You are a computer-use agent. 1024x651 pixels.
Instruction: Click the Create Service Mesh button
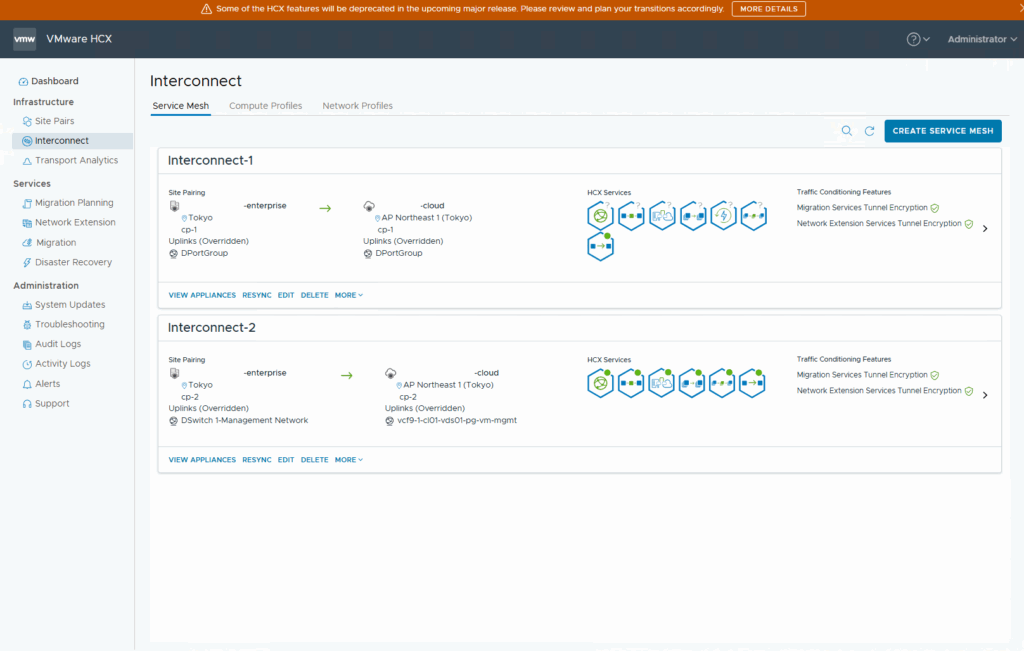(942, 131)
